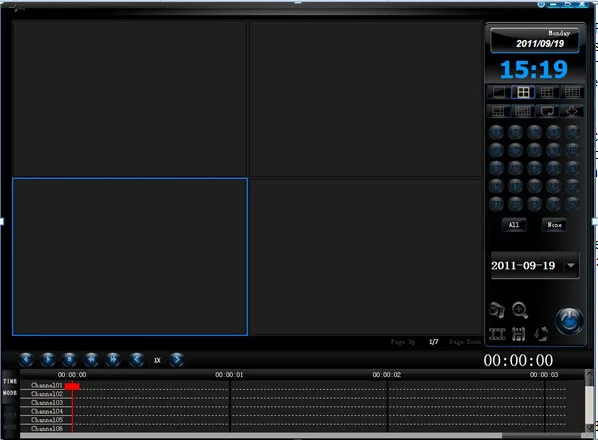The height and width of the screenshot is (440, 598).
Task: Toggle the full-screen monitor display icon
Action: [547, 111]
